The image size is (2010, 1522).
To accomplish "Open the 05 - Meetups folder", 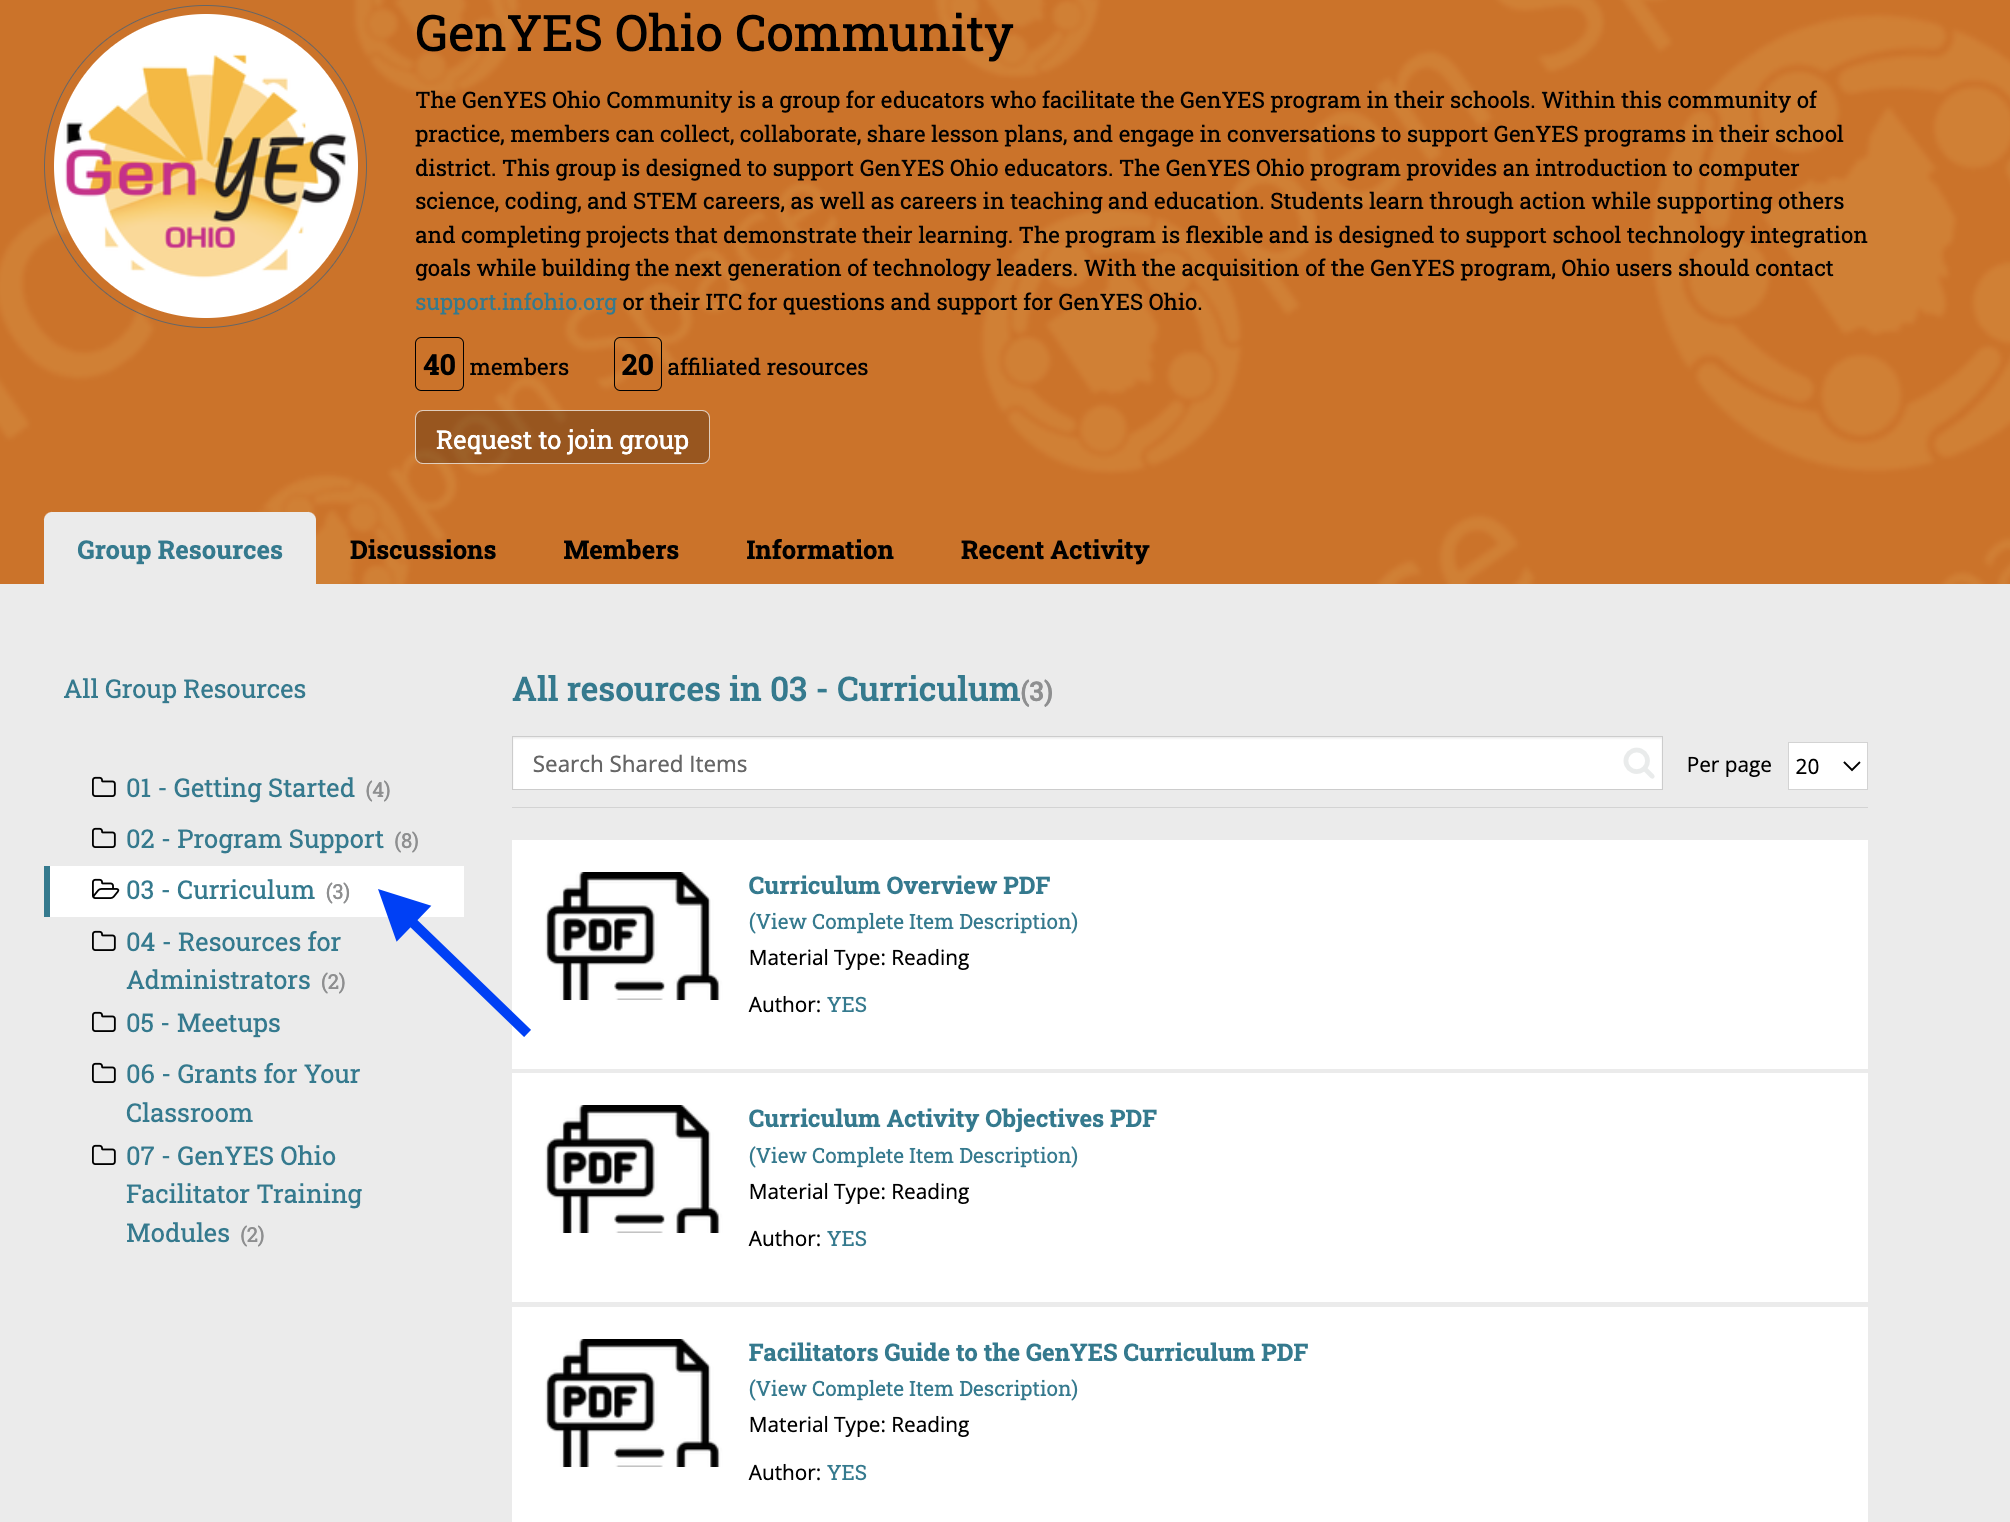I will point(203,1023).
